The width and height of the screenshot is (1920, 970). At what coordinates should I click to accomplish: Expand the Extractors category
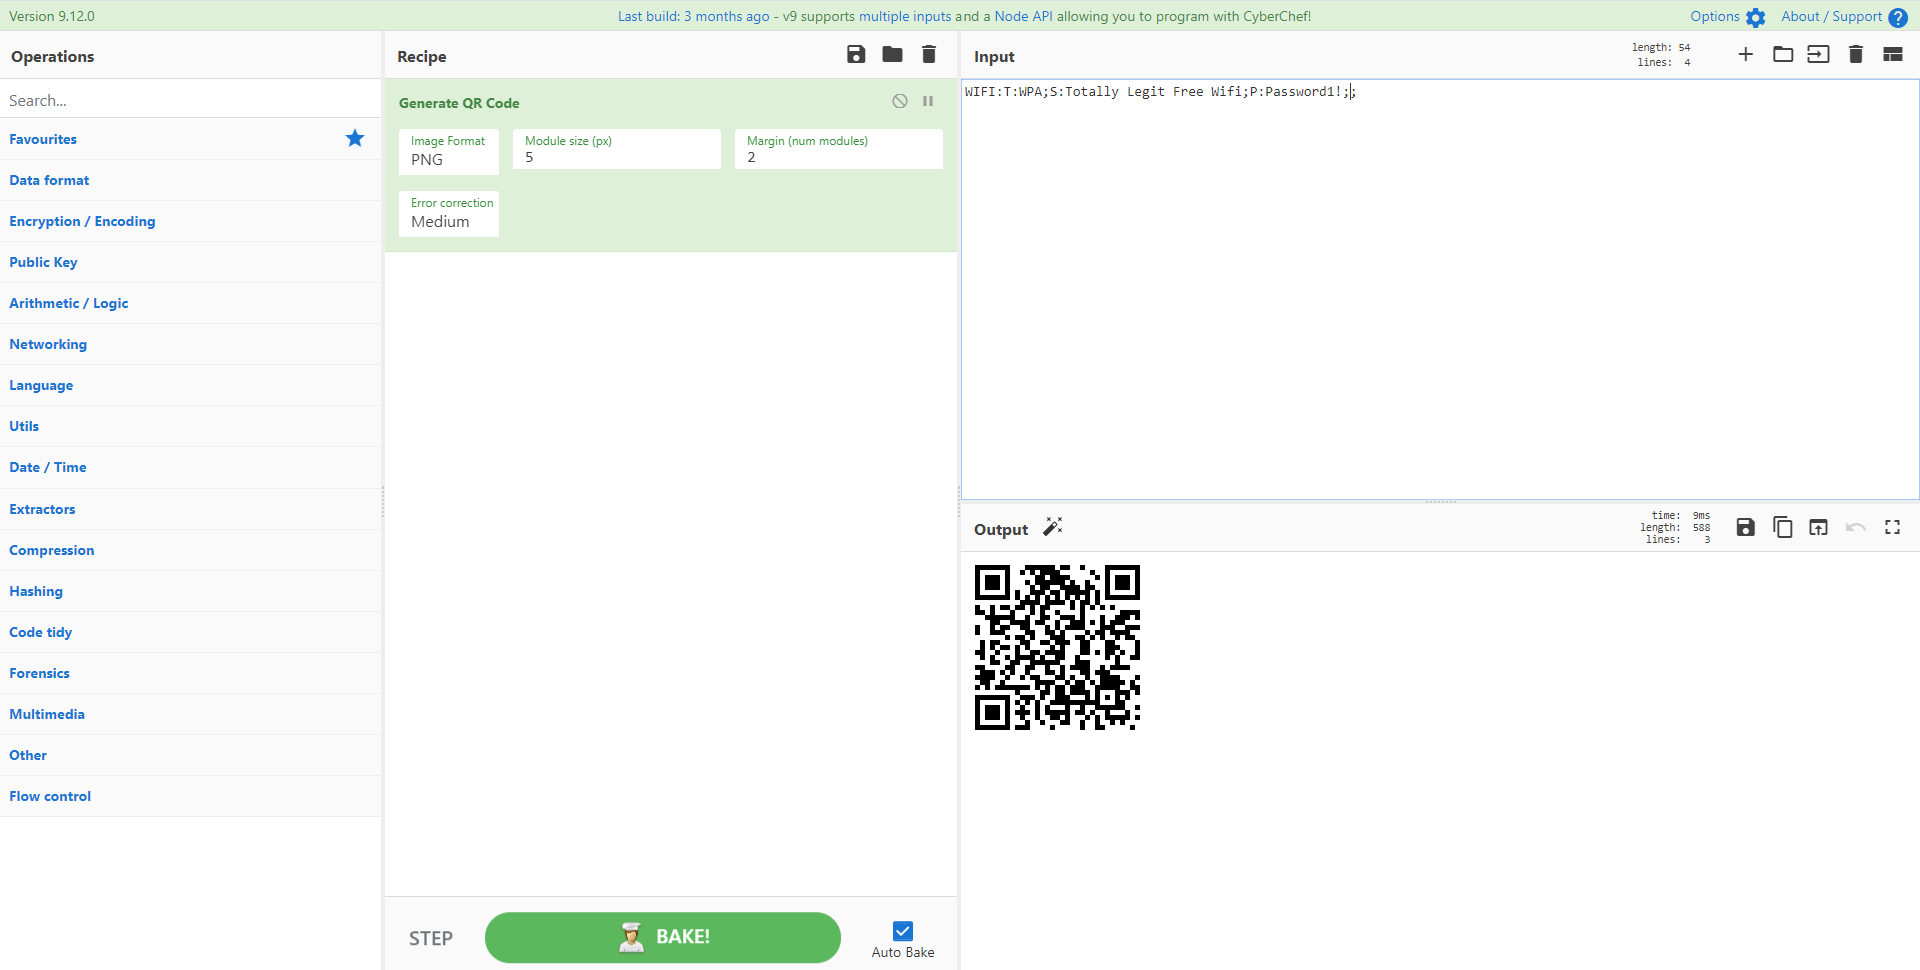[x=190, y=509]
